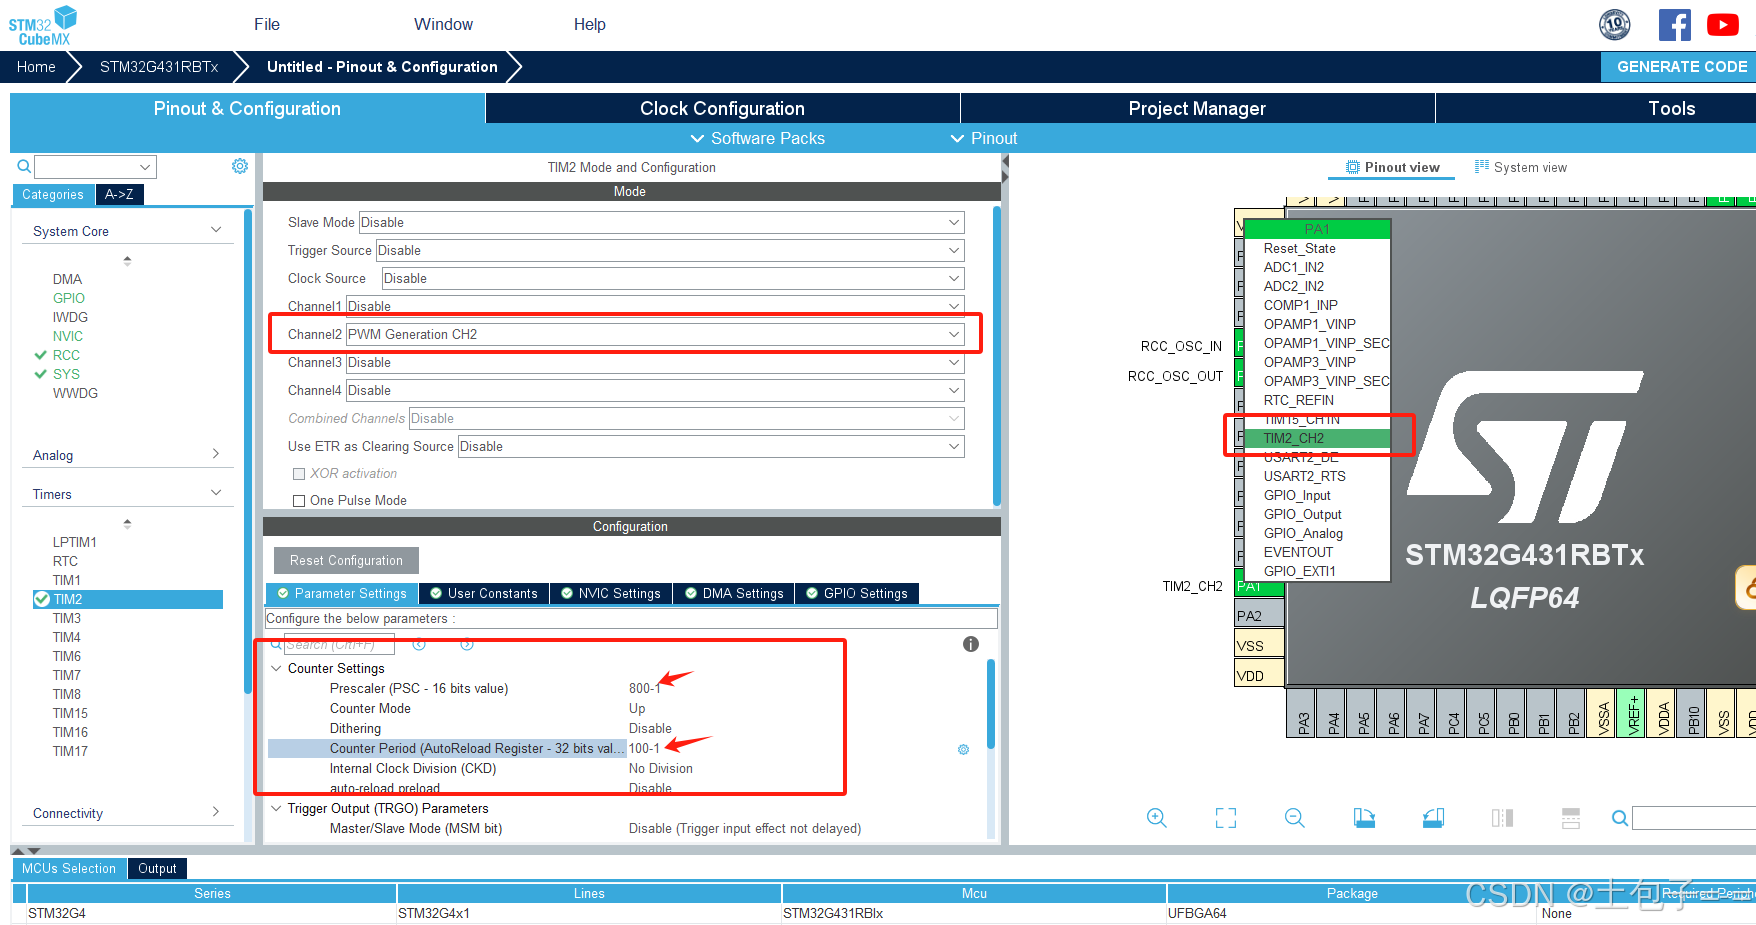Switch to the NVIC Settings tab
The image size is (1756, 925).
[610, 593]
